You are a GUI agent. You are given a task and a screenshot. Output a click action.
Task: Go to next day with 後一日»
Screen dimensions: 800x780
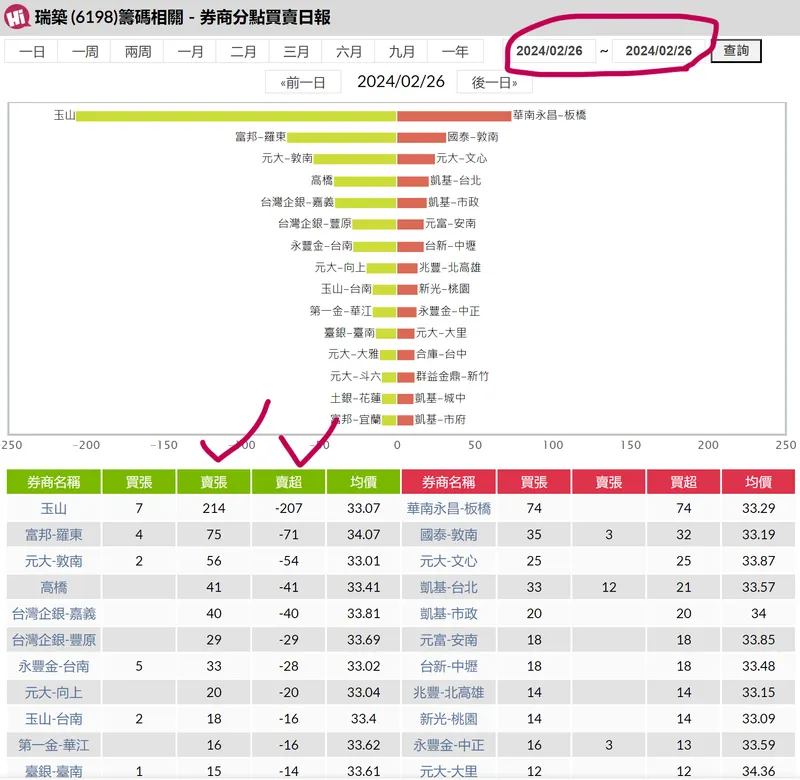[494, 83]
